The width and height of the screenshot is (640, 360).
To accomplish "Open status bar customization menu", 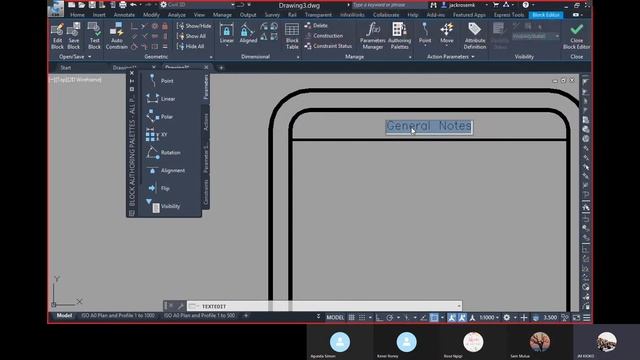I will click(x=587, y=318).
